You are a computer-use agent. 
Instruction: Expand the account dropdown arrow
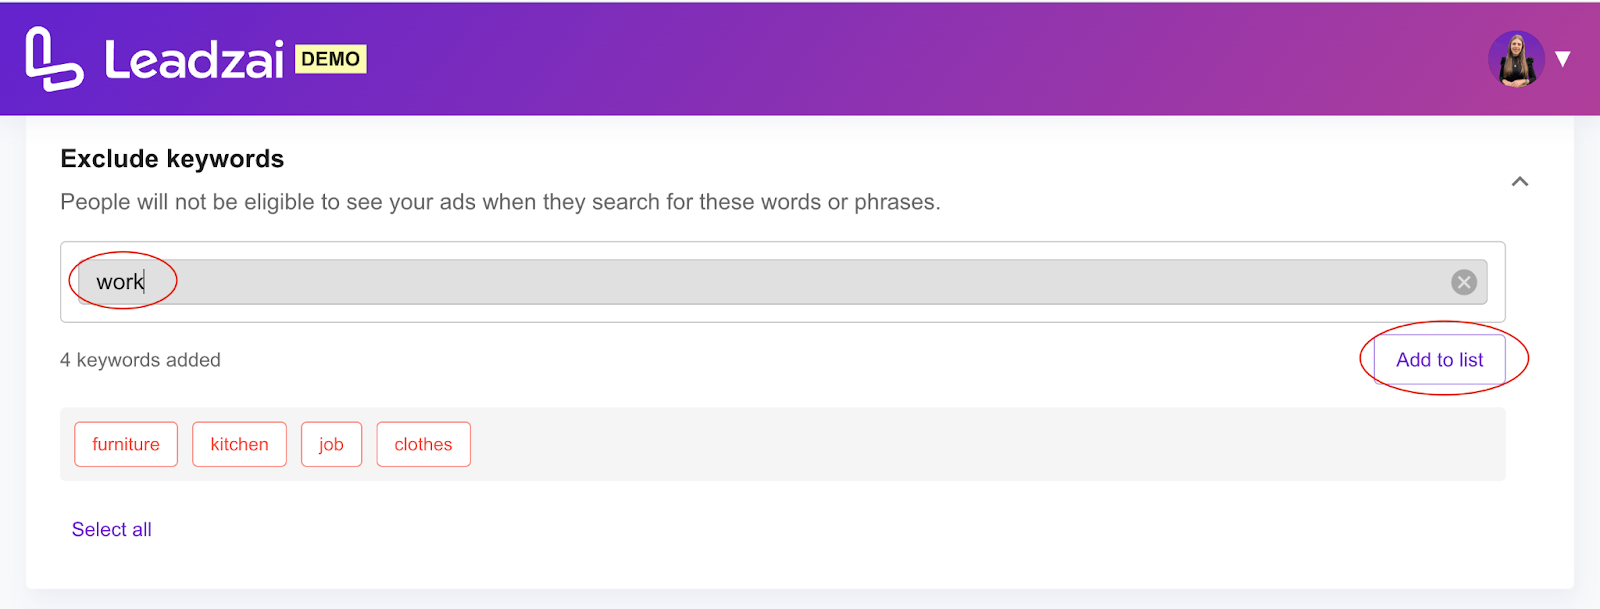(x=1563, y=59)
